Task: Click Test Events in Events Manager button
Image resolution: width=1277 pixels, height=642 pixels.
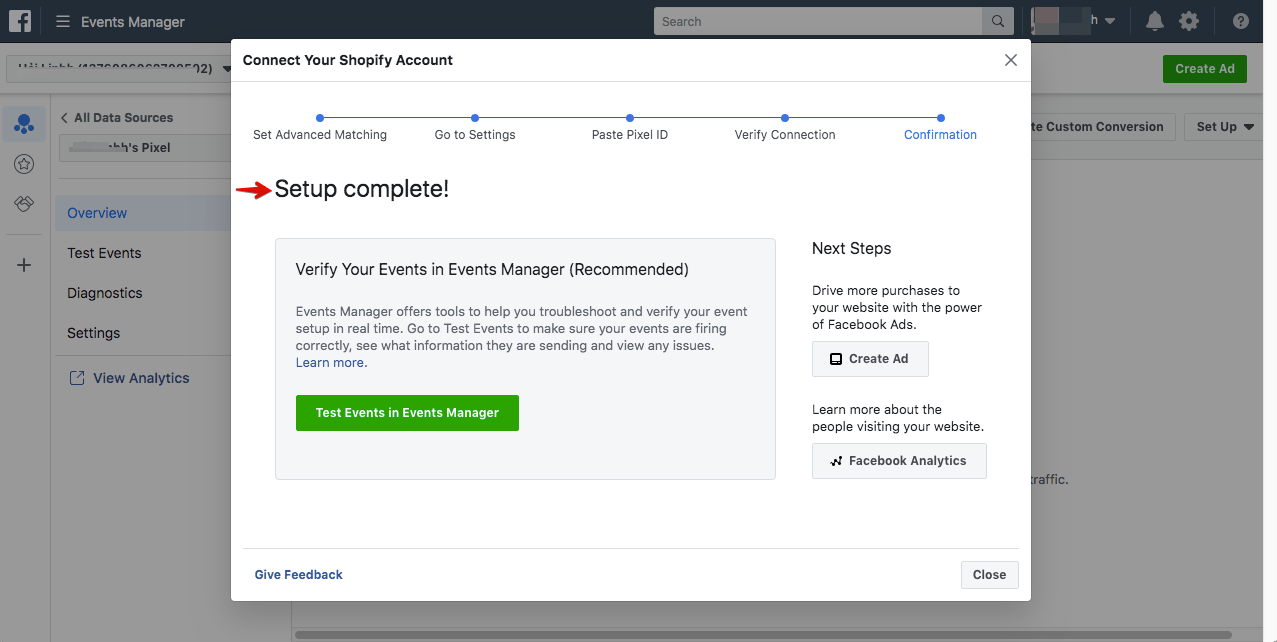Action: [x=407, y=413]
